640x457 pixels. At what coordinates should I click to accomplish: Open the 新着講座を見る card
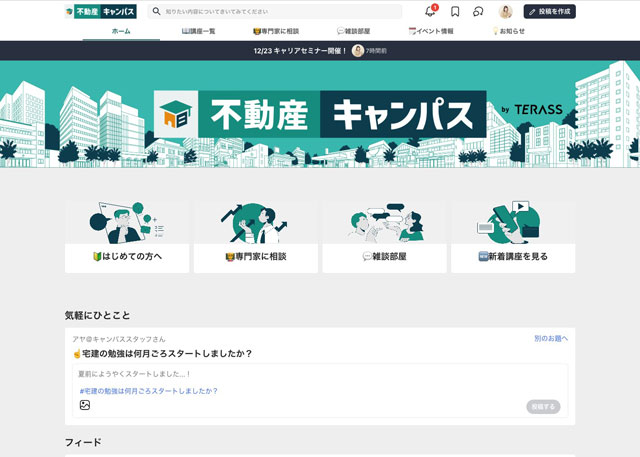pos(513,237)
